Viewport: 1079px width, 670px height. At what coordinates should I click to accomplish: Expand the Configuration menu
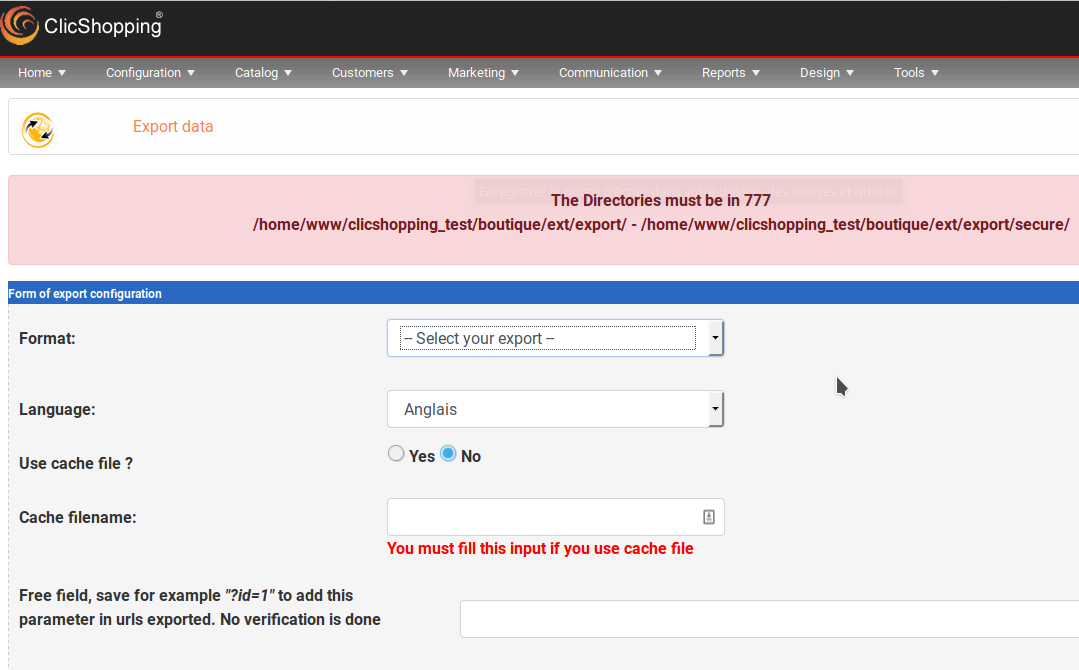click(x=151, y=73)
